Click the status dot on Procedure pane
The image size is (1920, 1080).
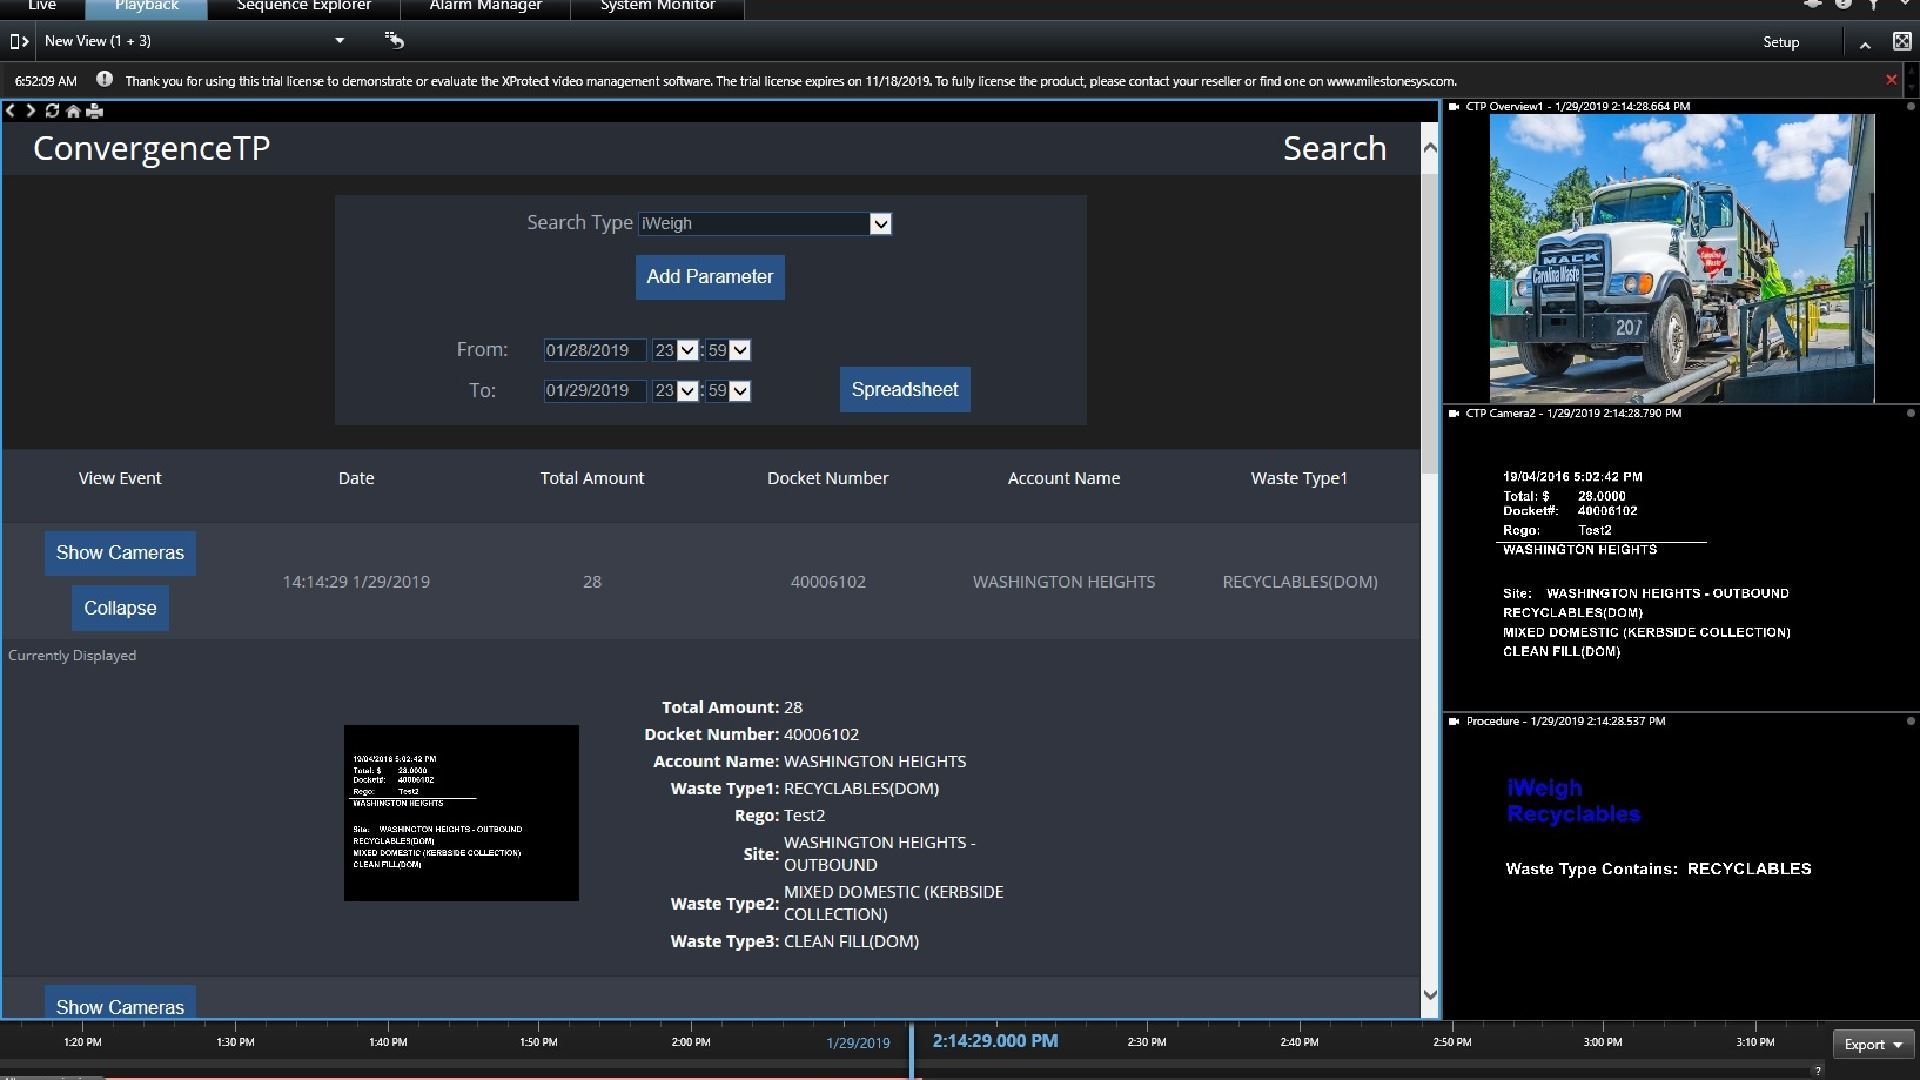pyautogui.click(x=1910, y=721)
